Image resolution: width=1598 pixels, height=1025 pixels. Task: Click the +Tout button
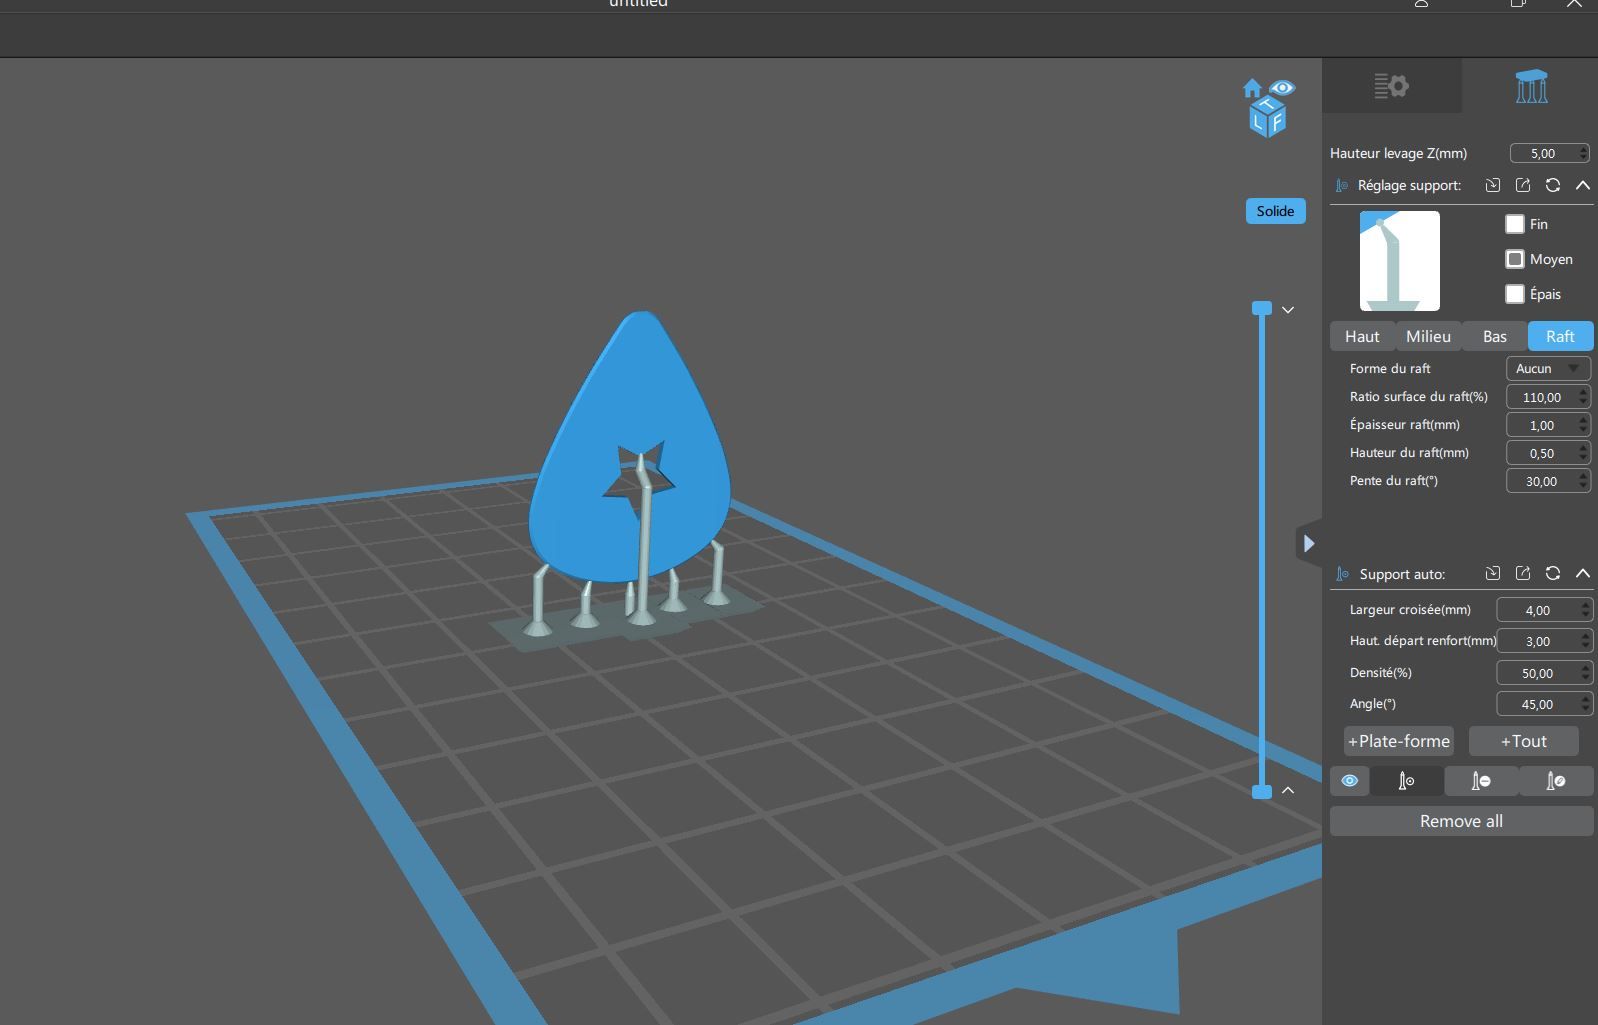(1524, 741)
